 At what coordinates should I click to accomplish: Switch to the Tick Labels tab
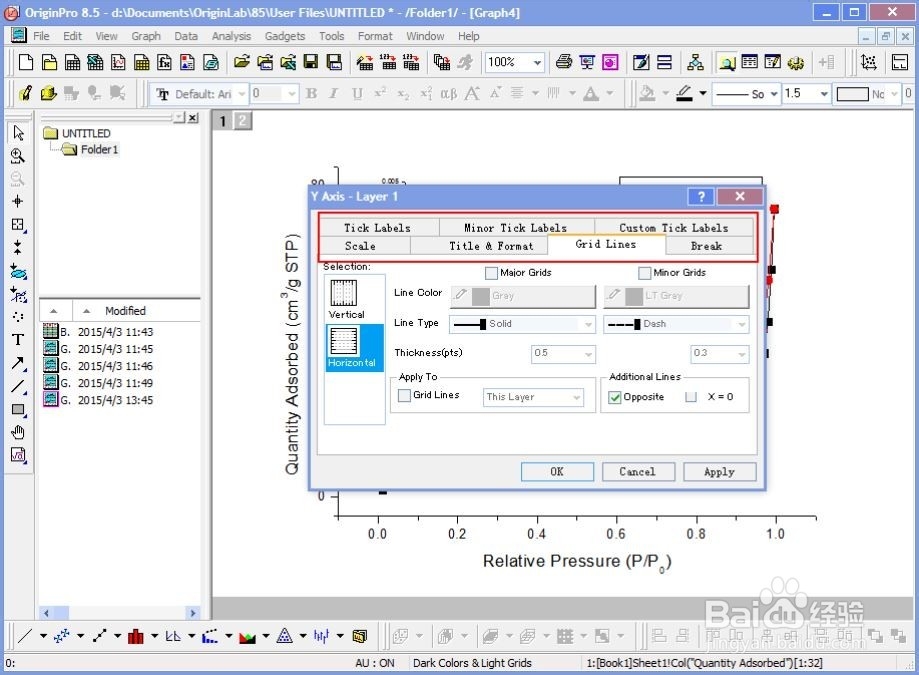377,228
